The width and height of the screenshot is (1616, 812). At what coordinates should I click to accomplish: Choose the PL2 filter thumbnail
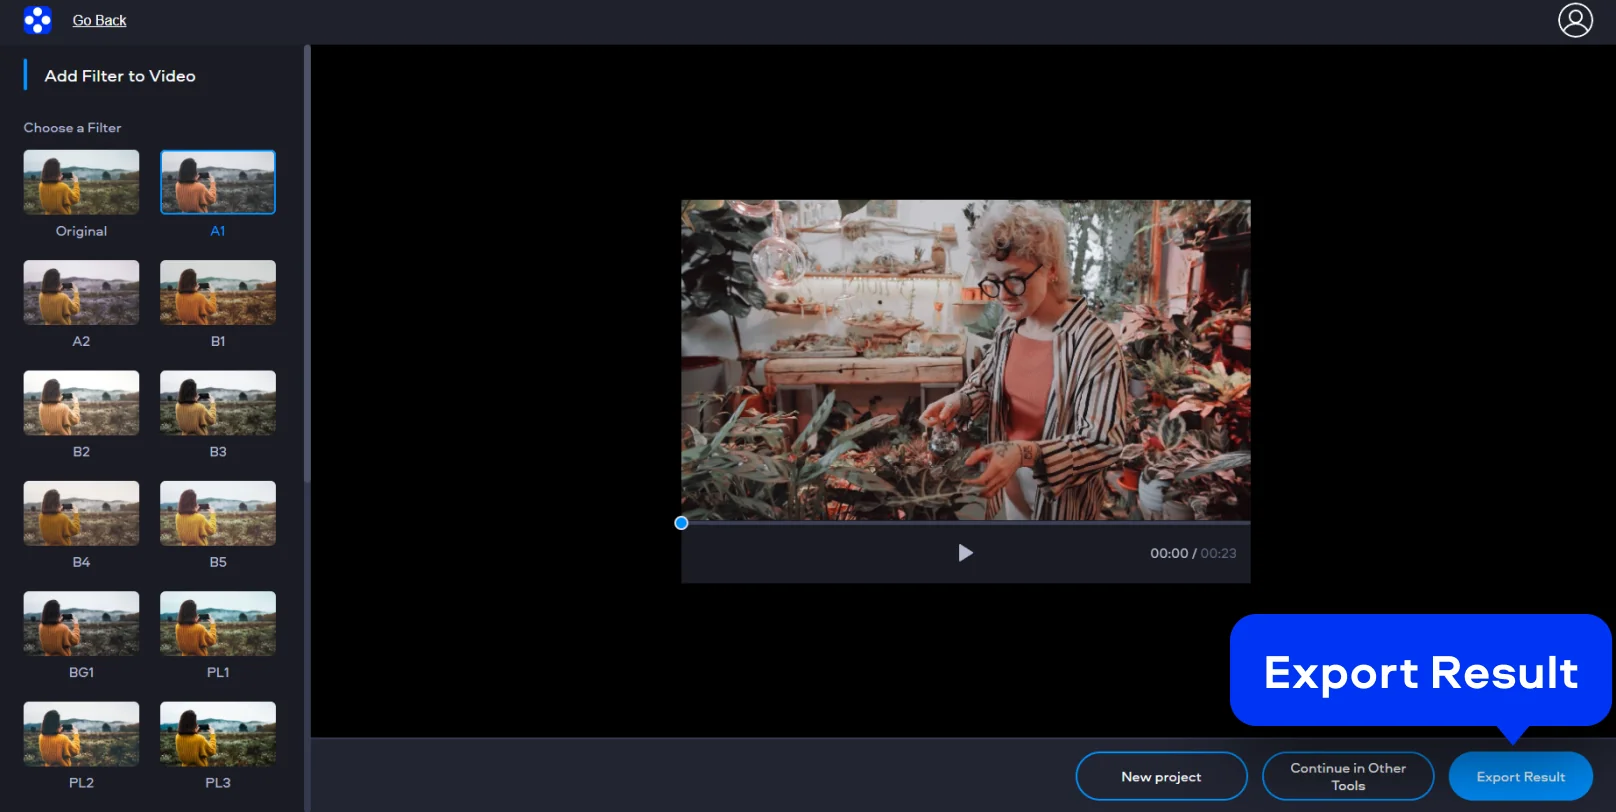81,734
